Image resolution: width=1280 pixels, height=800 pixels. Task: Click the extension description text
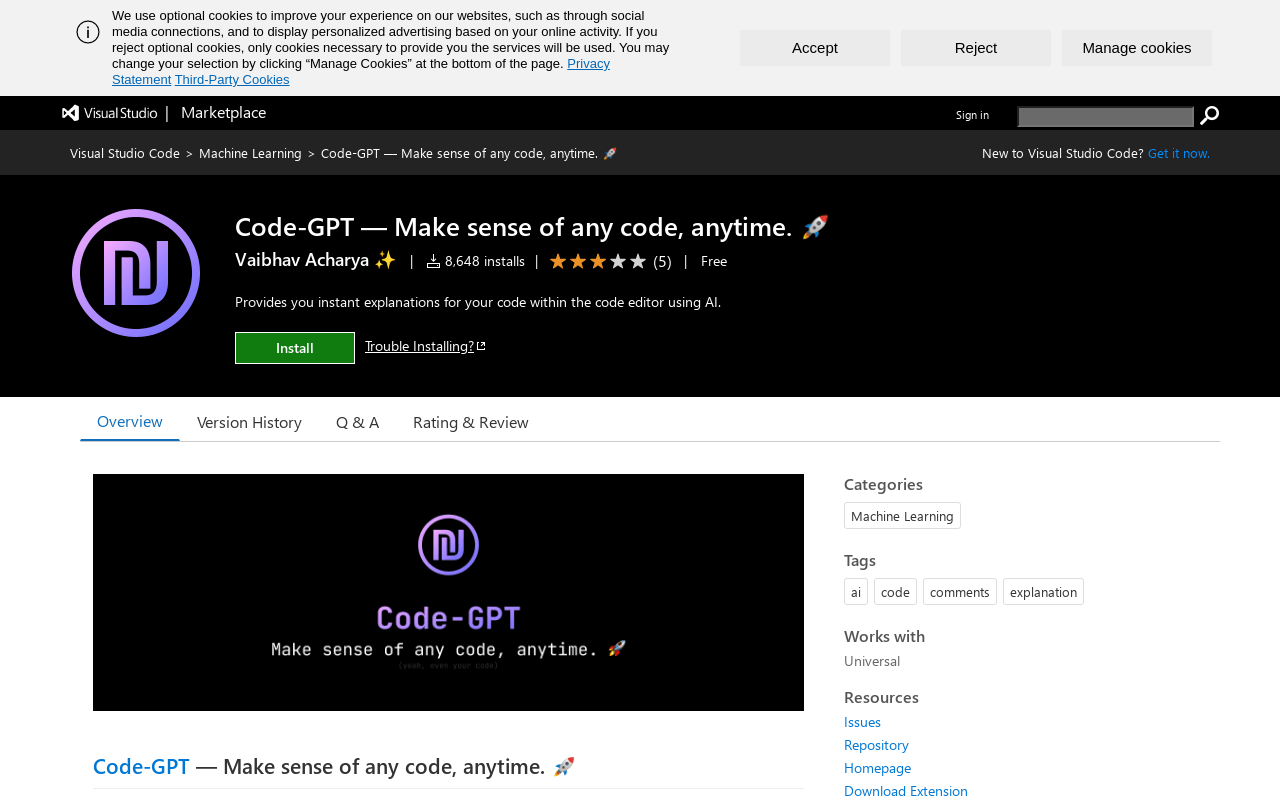coord(478,302)
